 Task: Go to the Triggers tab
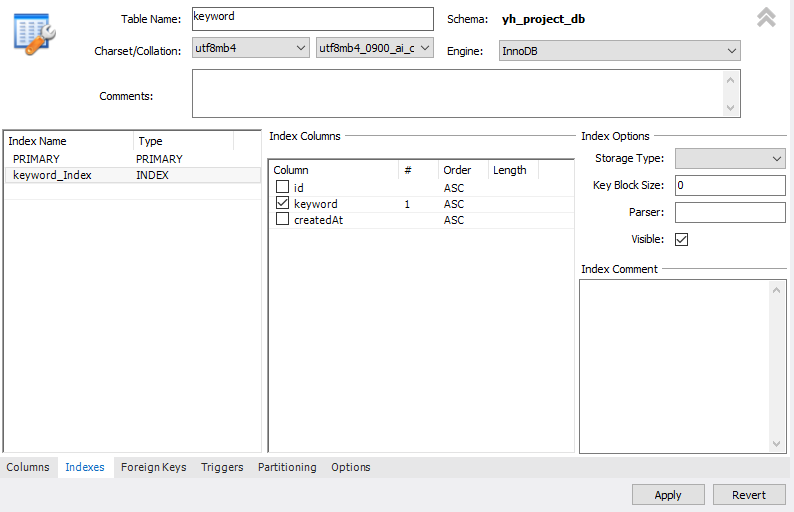222,467
